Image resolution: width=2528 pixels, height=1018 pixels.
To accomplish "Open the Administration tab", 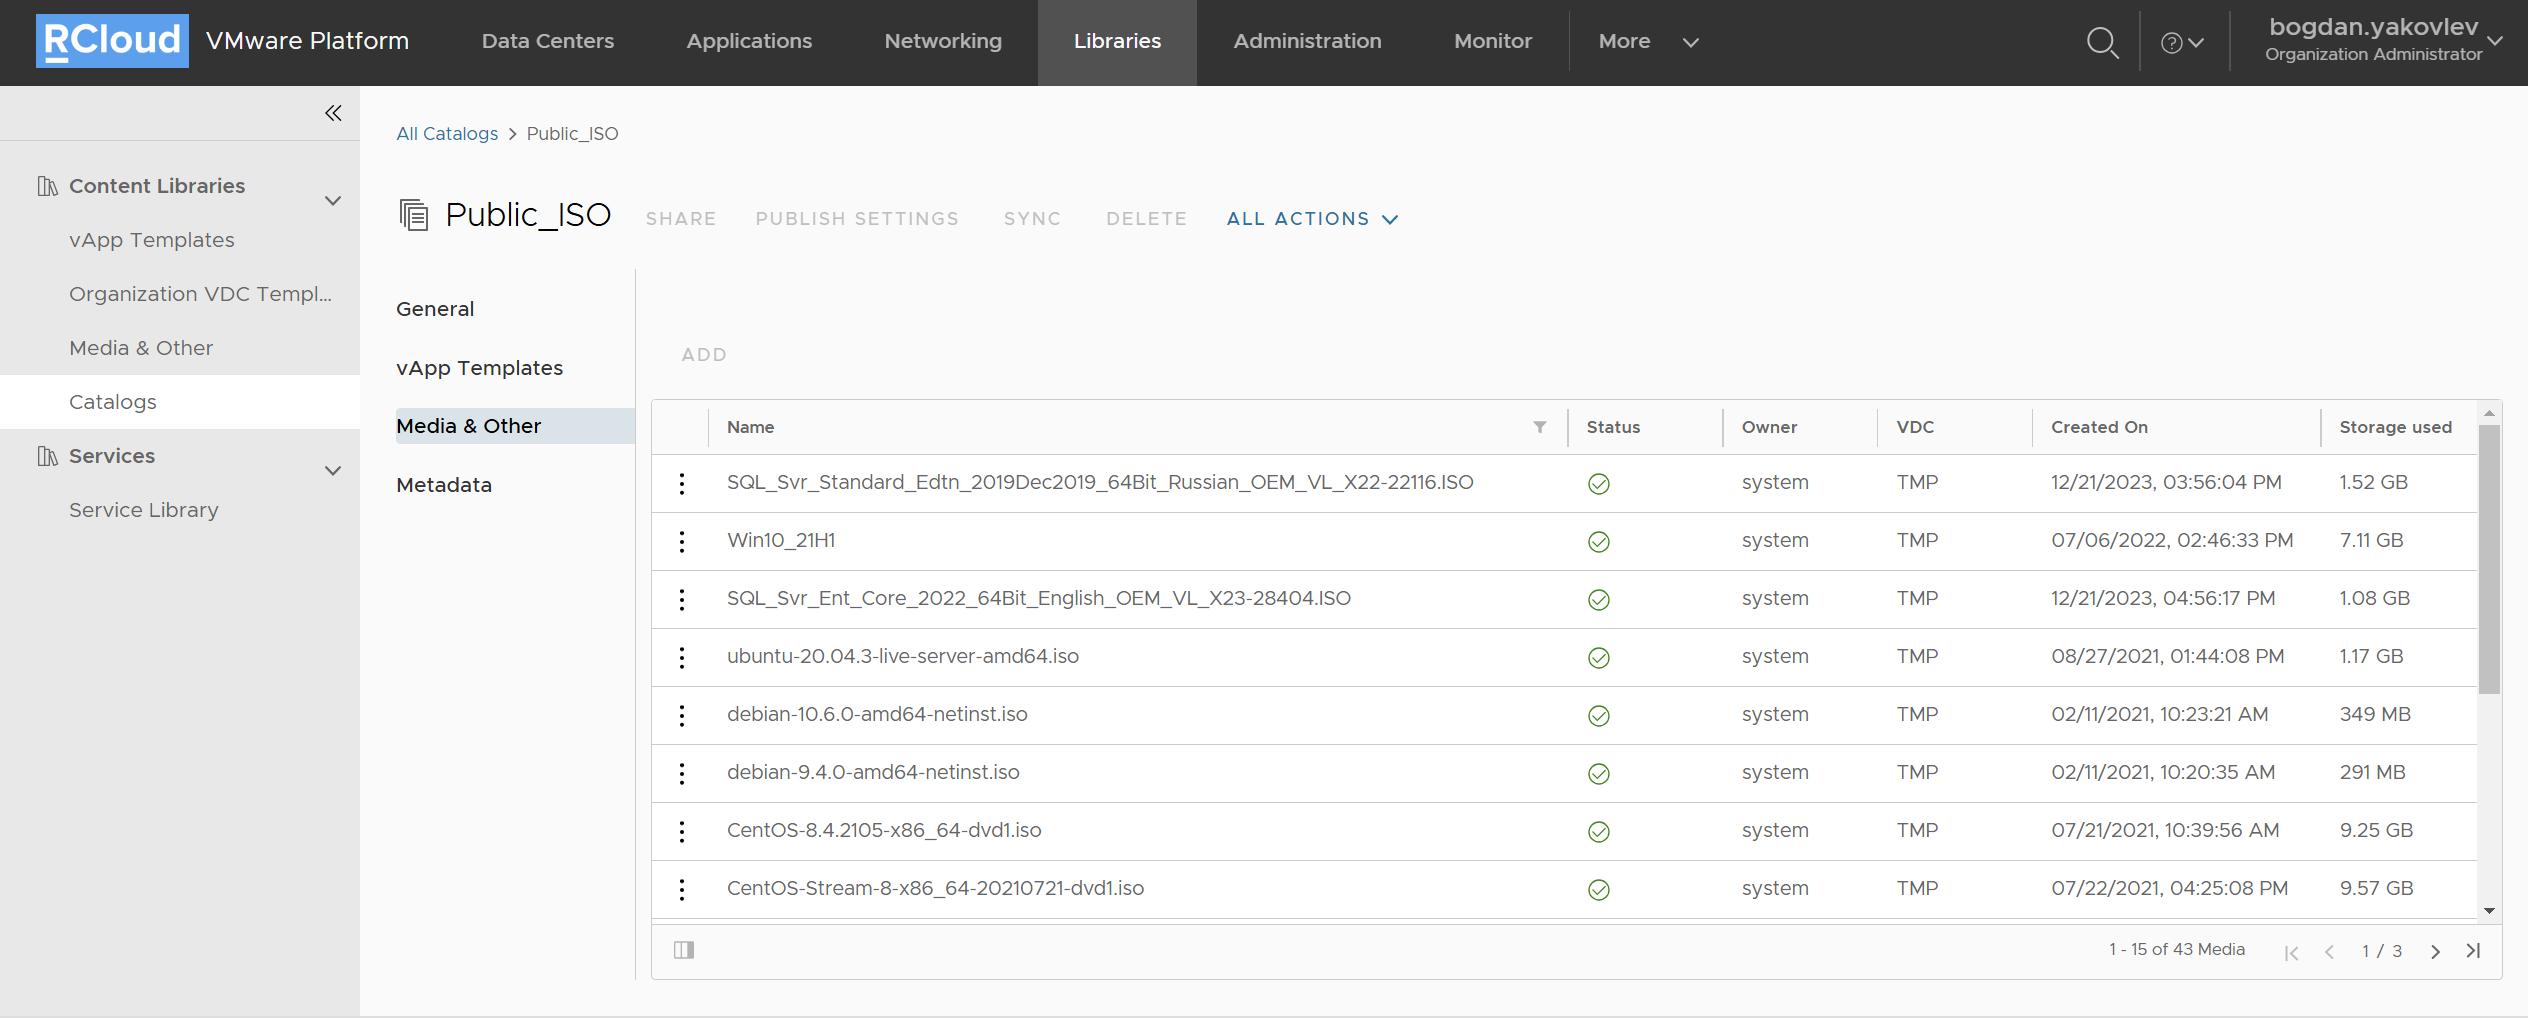I will 1307,42.
